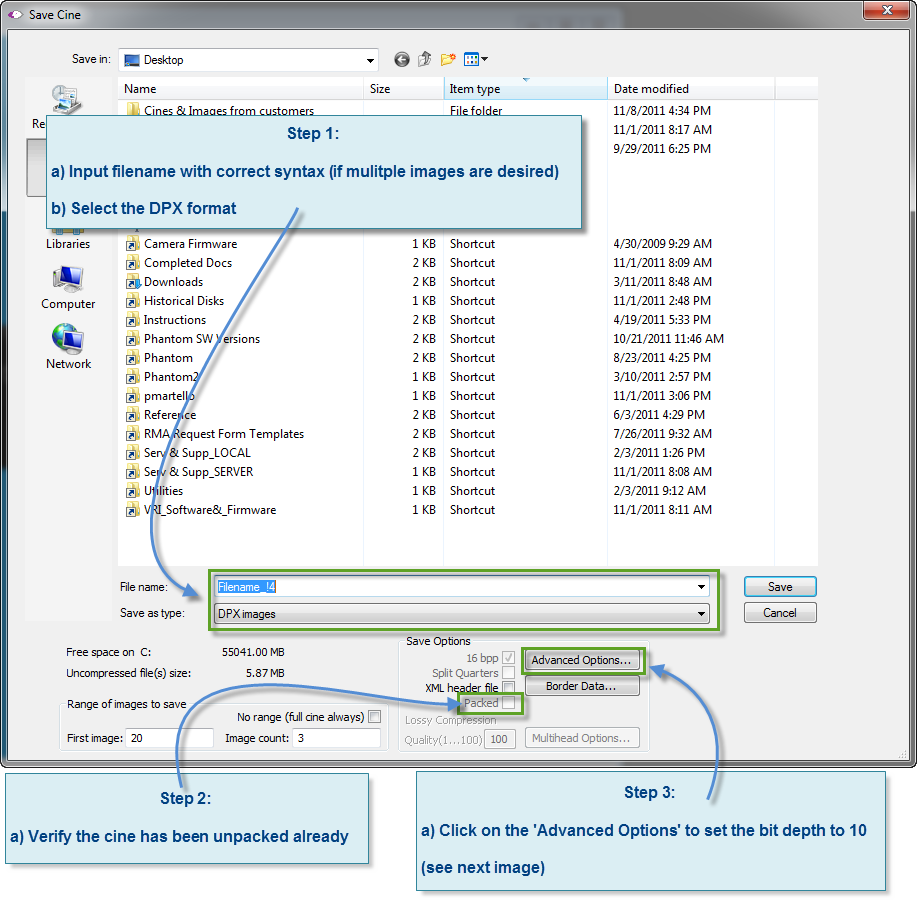Click the Create New Folder icon
Viewport: 917px width, 913px height.
[447, 59]
